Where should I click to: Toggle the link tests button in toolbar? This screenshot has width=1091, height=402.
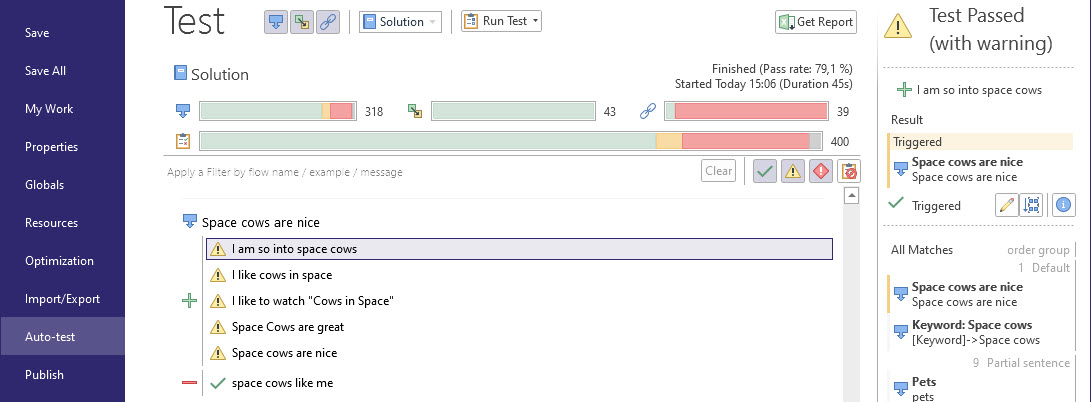pyautogui.click(x=328, y=22)
